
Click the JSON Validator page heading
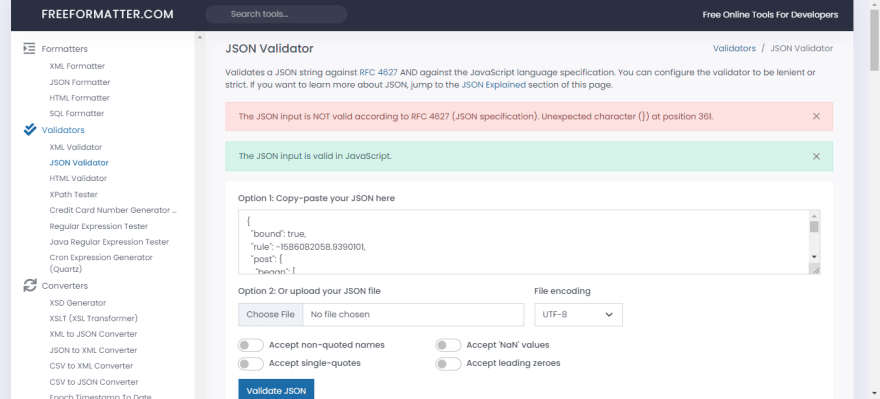tap(269, 49)
